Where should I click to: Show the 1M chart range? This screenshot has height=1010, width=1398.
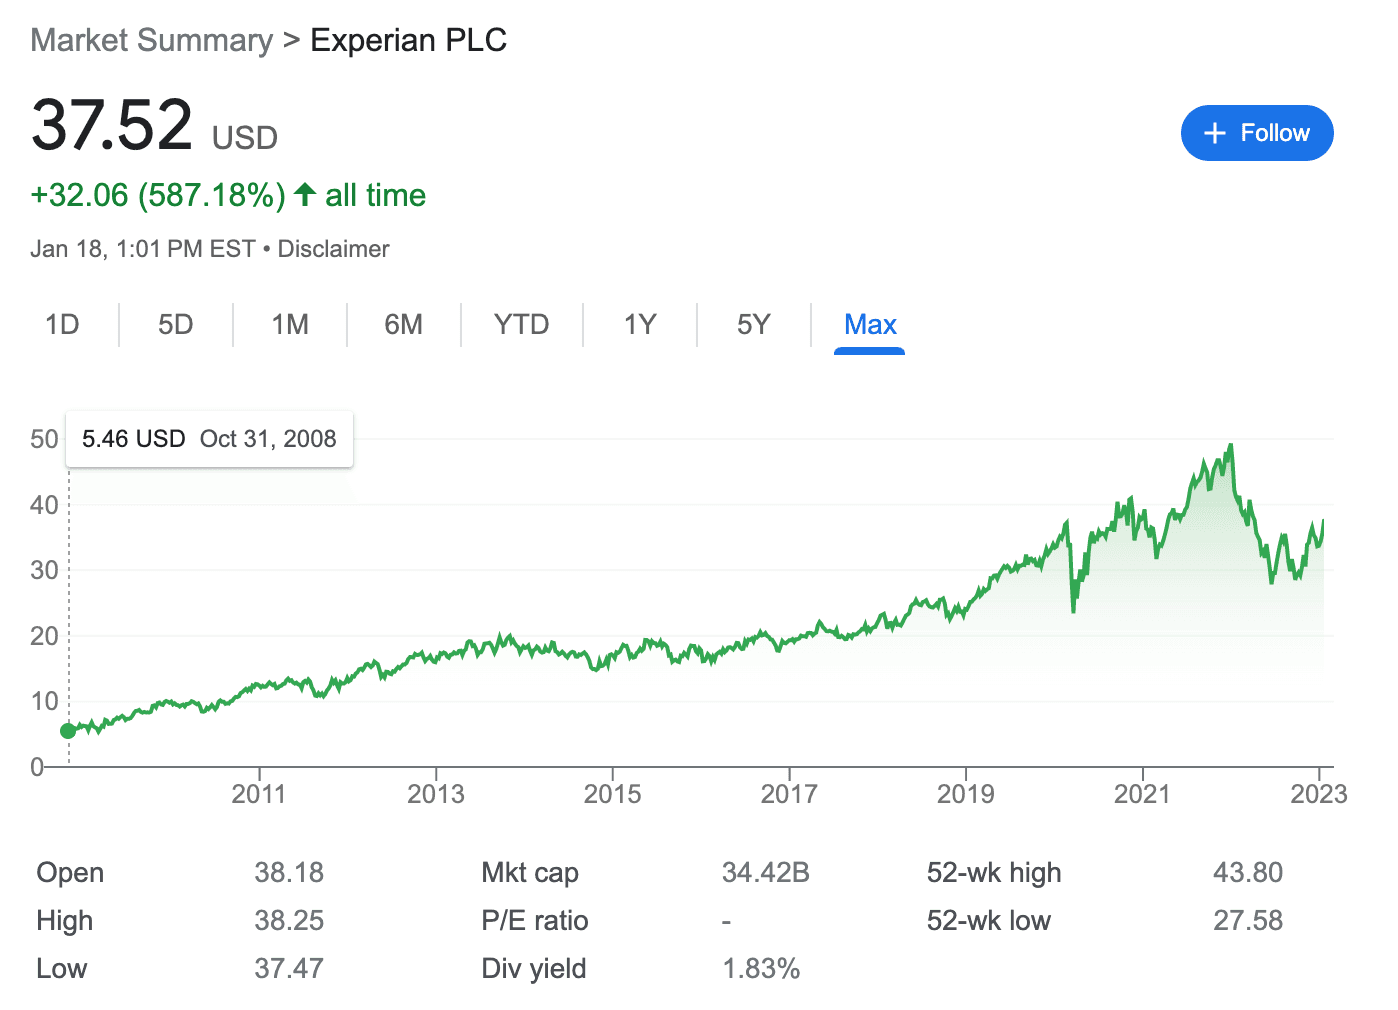(290, 325)
